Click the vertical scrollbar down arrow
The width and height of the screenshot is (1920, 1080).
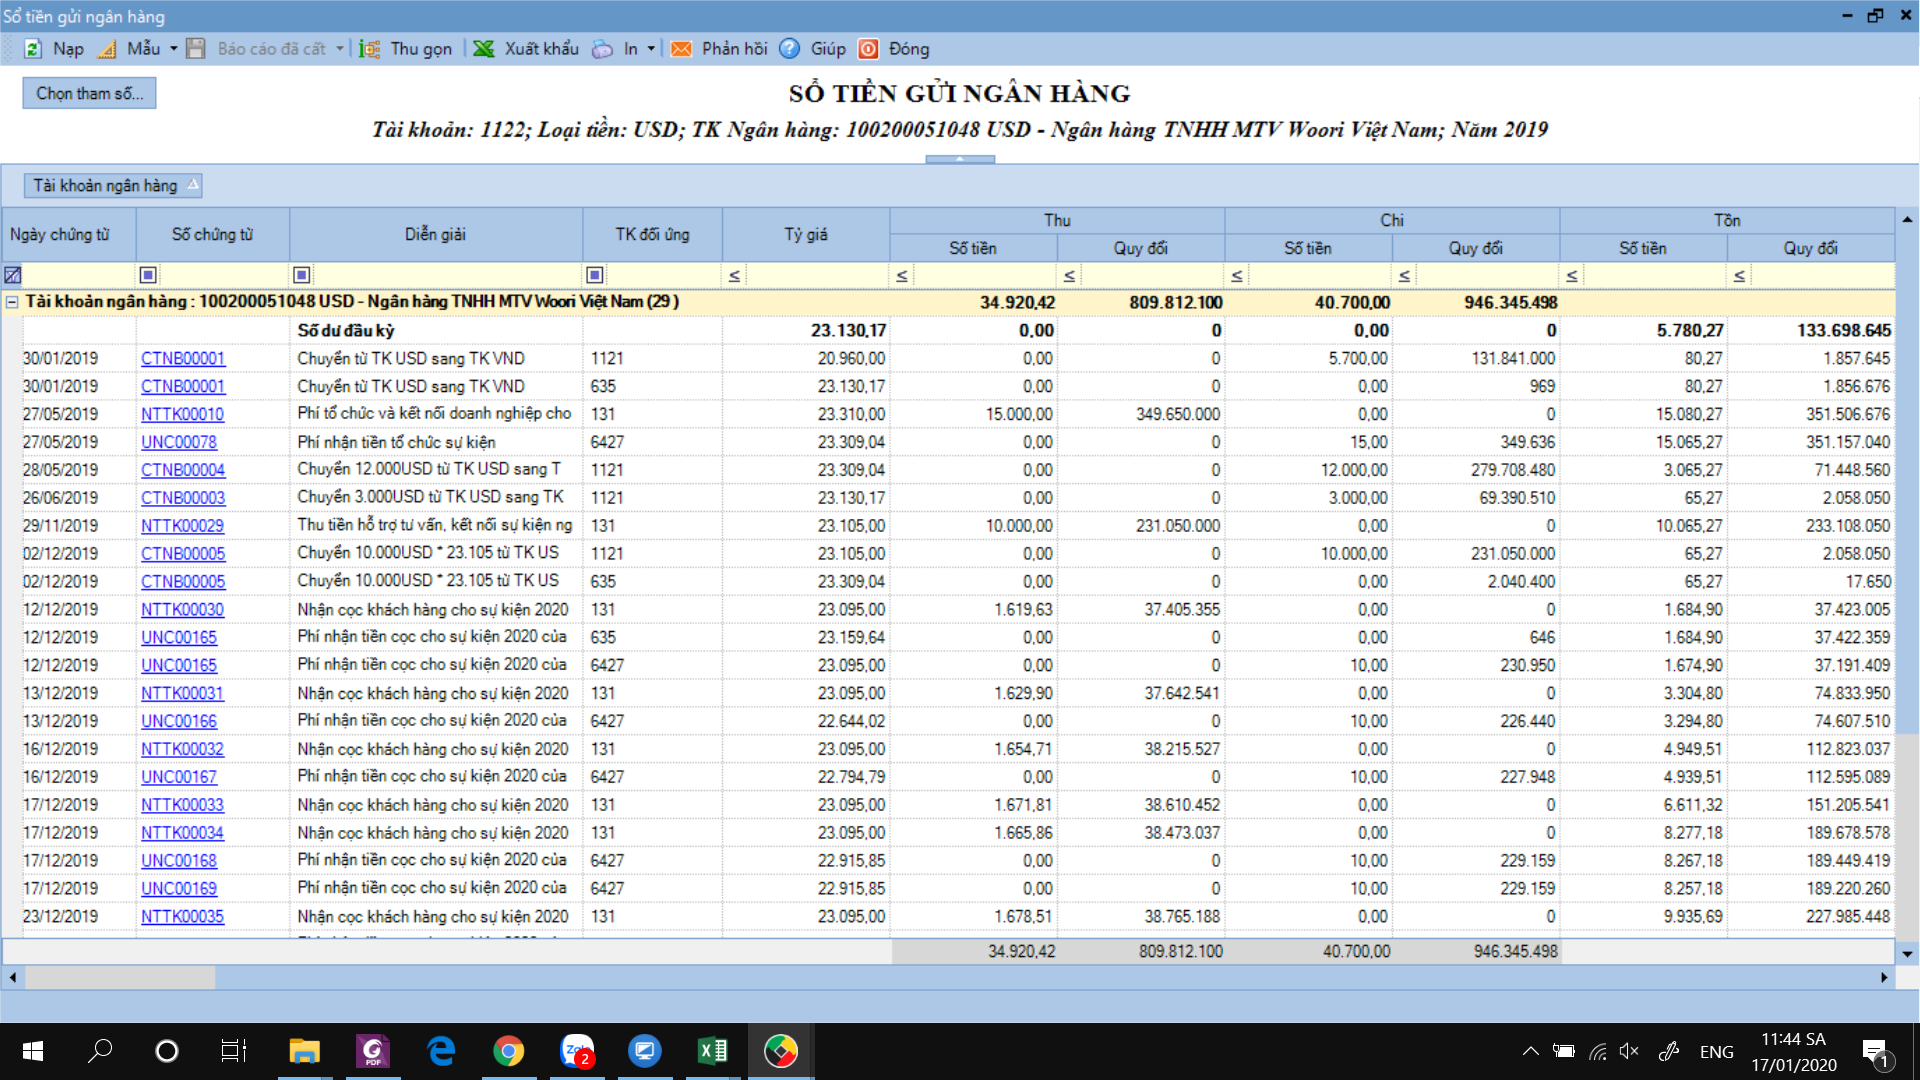coord(1907,954)
